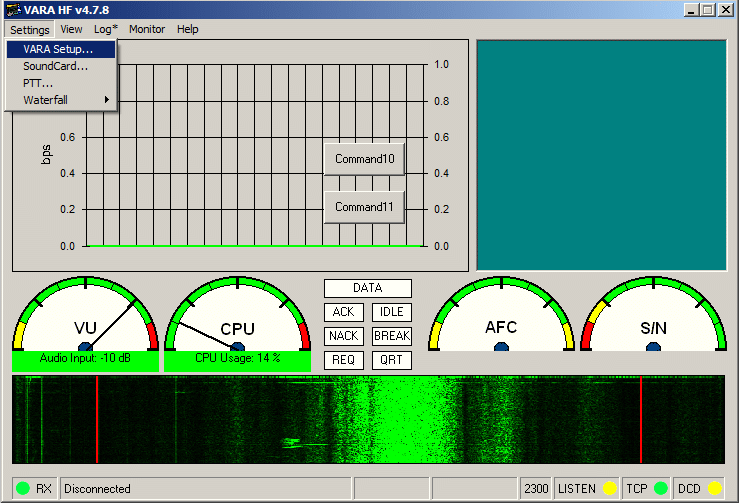Screen dimensions: 739x503
Task: Click the VARA HF title bar icon
Action: (x=13, y=10)
